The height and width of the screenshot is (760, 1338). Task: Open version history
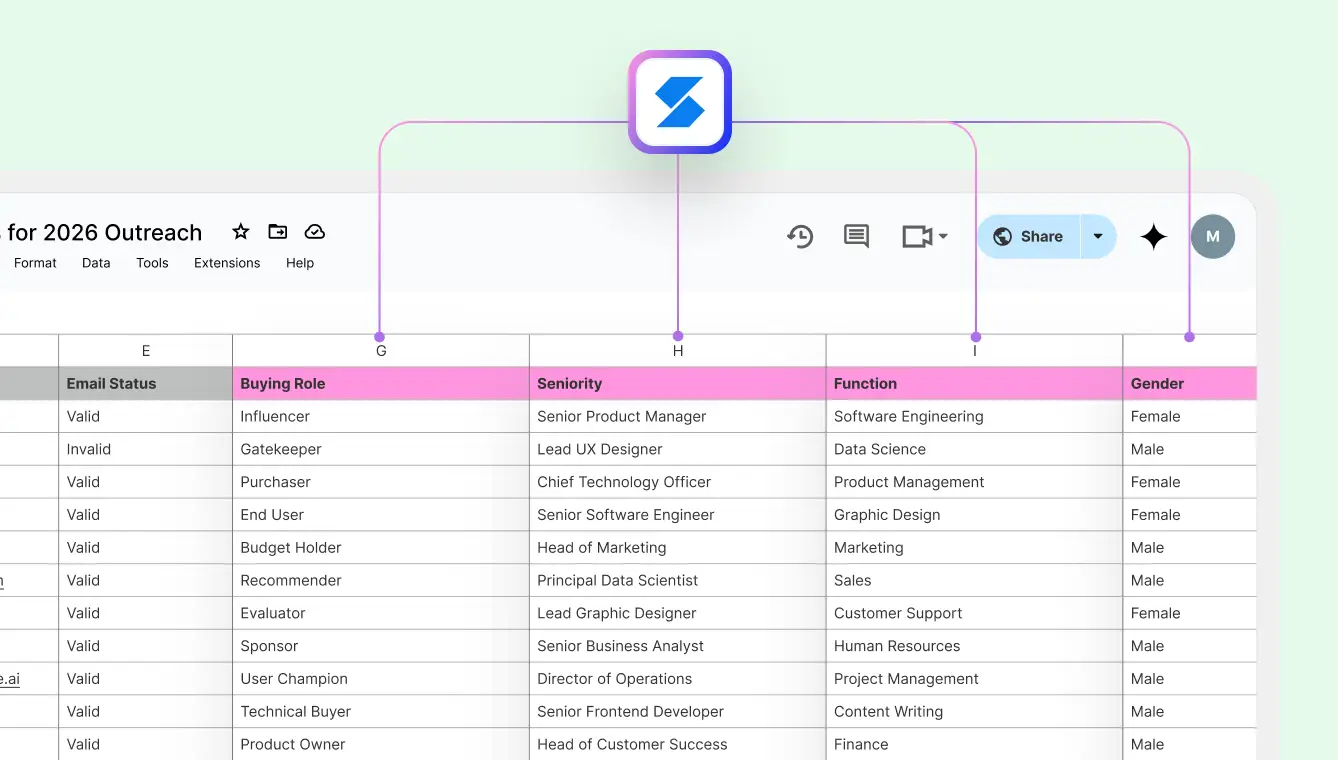tap(799, 236)
